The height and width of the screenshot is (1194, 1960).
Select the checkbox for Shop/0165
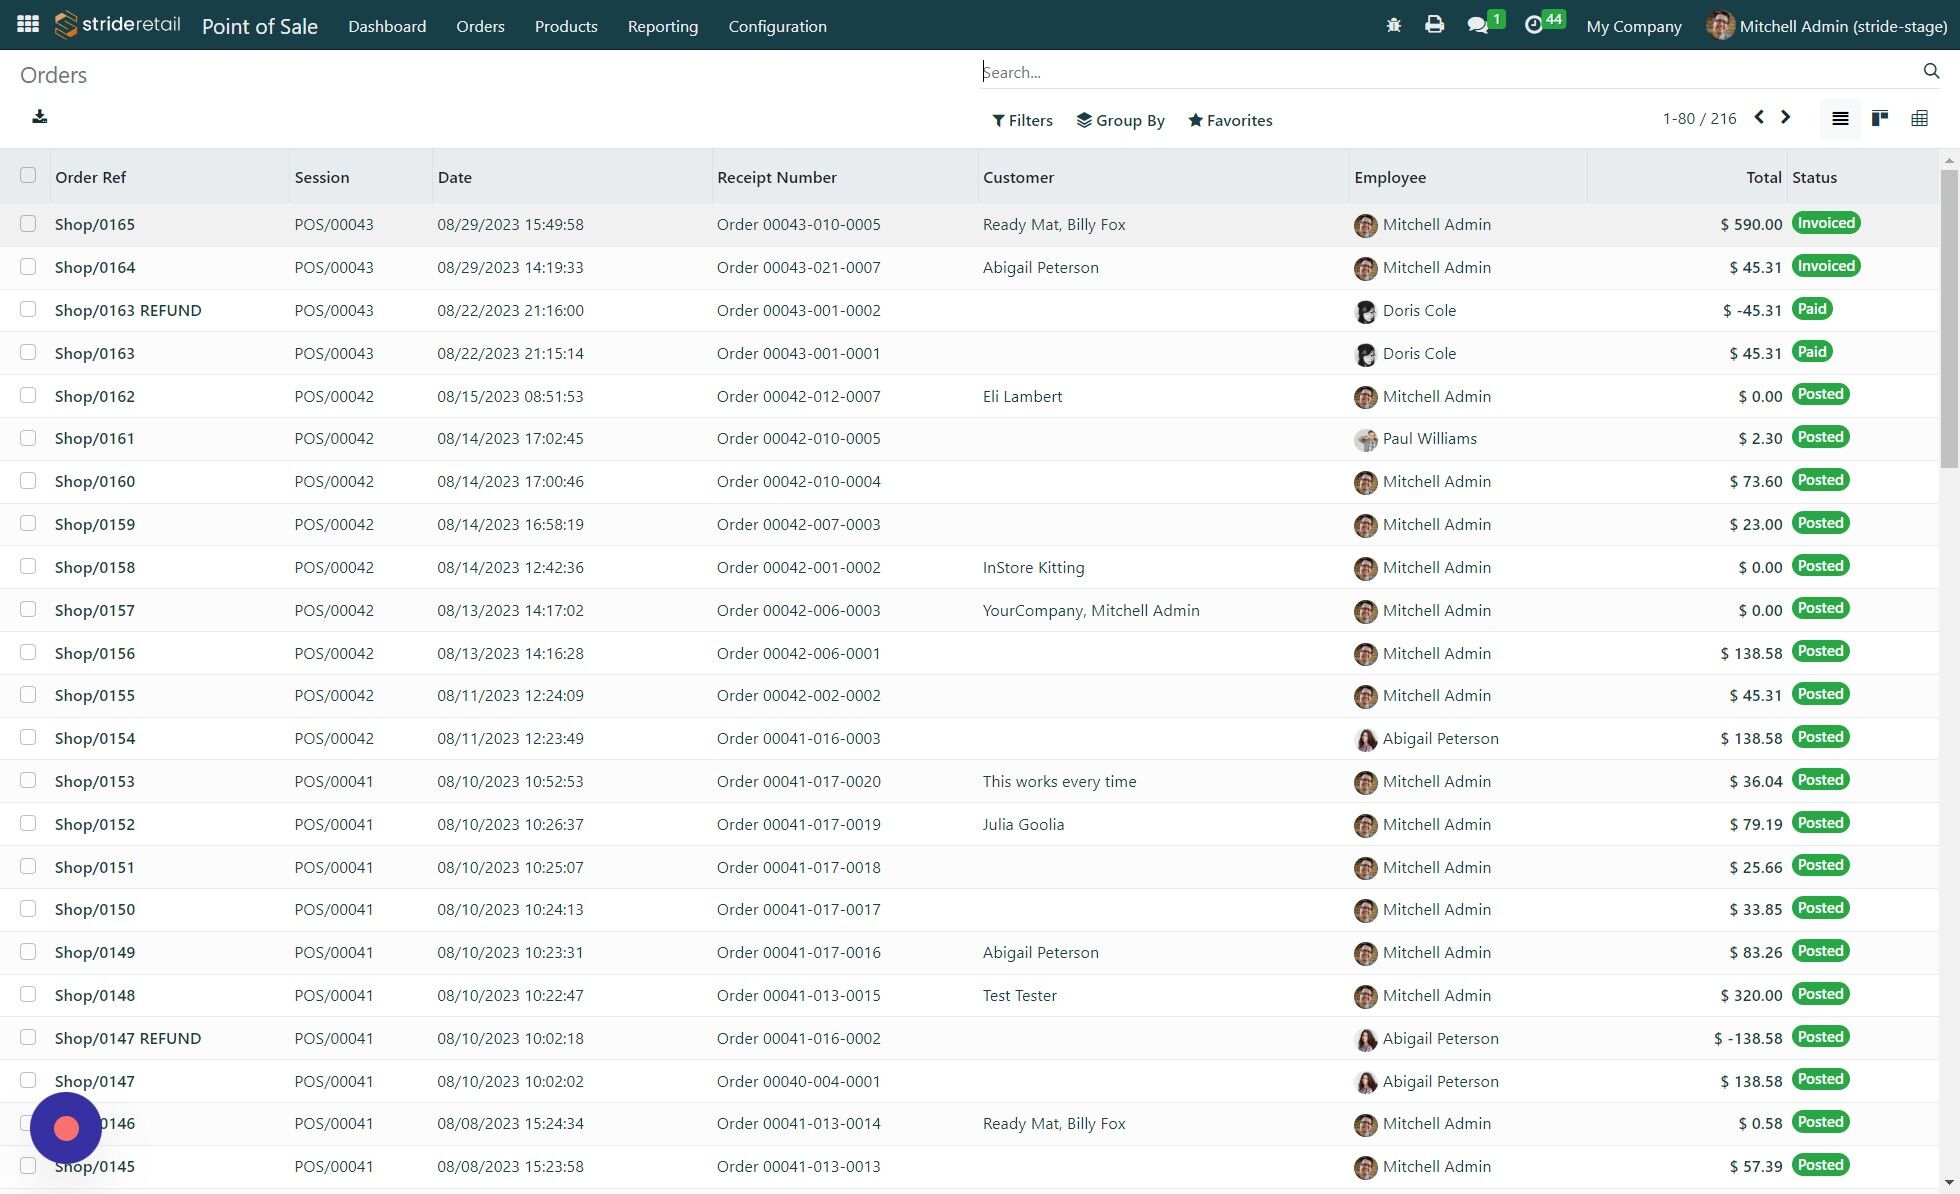point(28,224)
